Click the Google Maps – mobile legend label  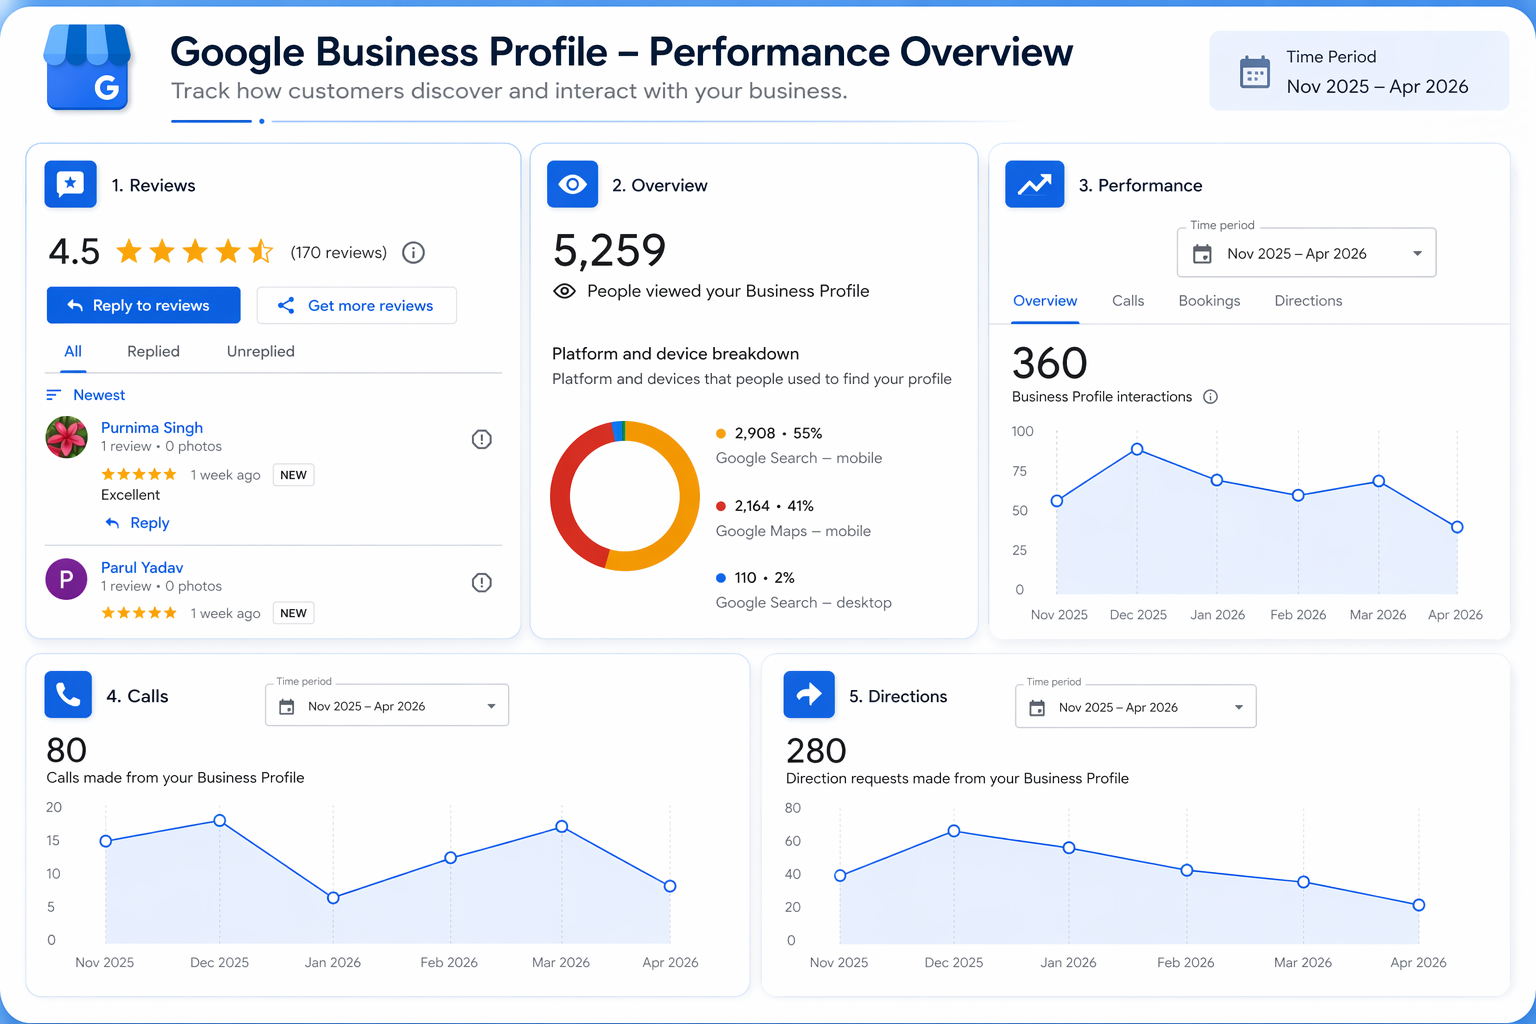(x=793, y=531)
